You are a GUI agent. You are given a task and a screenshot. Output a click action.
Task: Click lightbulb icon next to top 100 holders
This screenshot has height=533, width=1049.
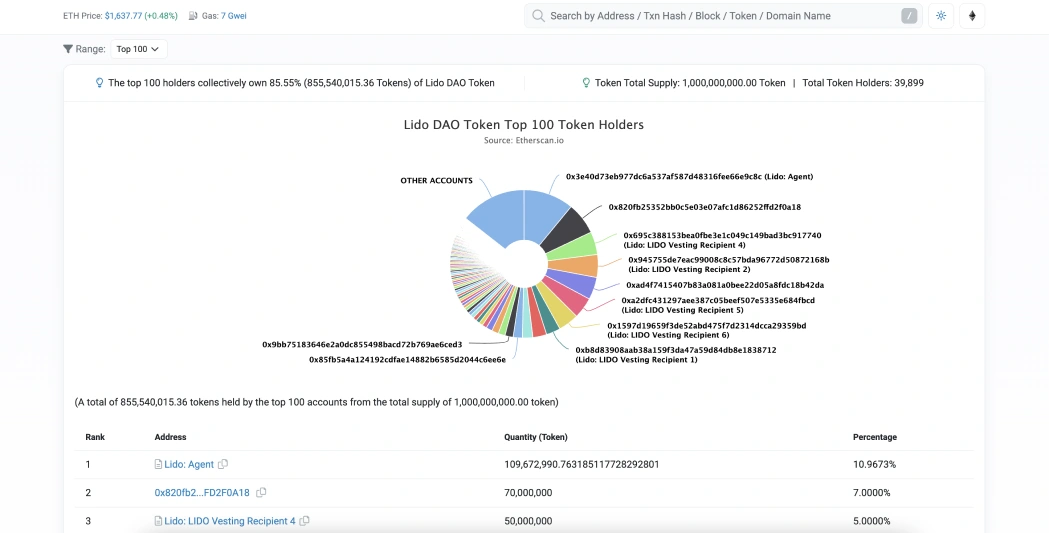click(x=99, y=83)
